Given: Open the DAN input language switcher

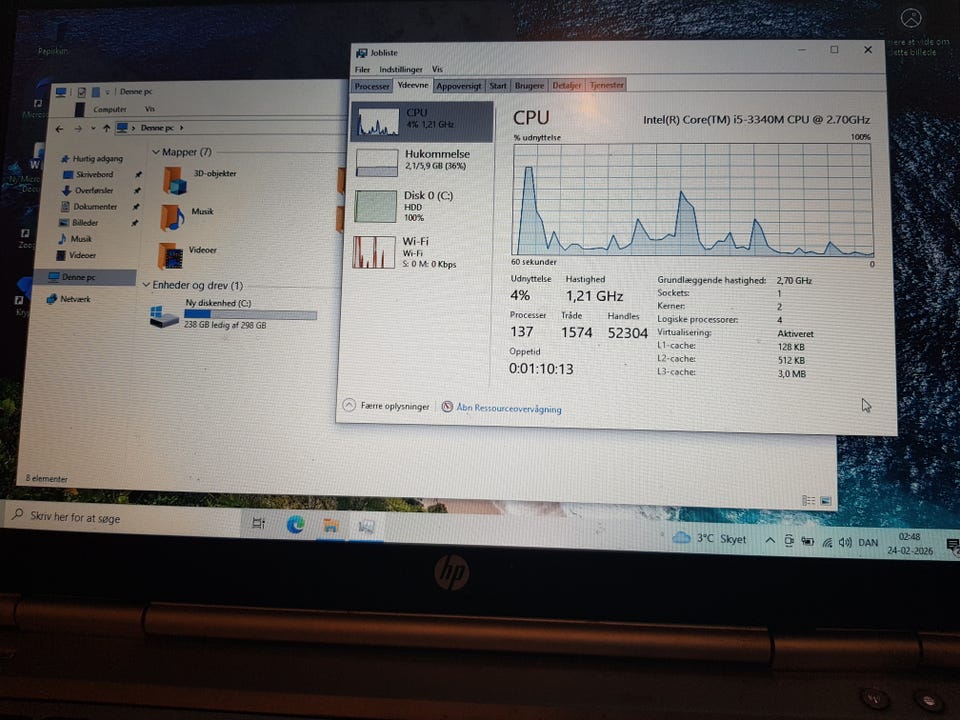Looking at the screenshot, I should point(868,542).
